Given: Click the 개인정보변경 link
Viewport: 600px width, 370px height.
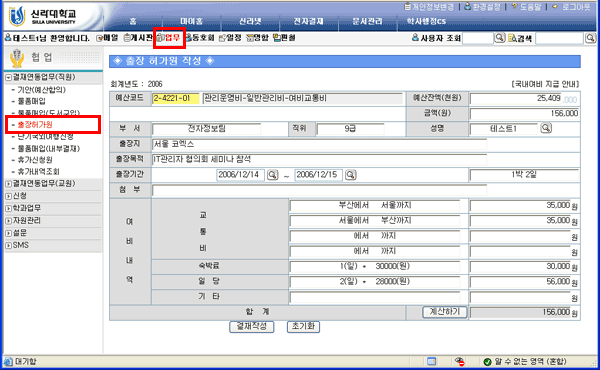Looking at the screenshot, I should click(x=429, y=7).
